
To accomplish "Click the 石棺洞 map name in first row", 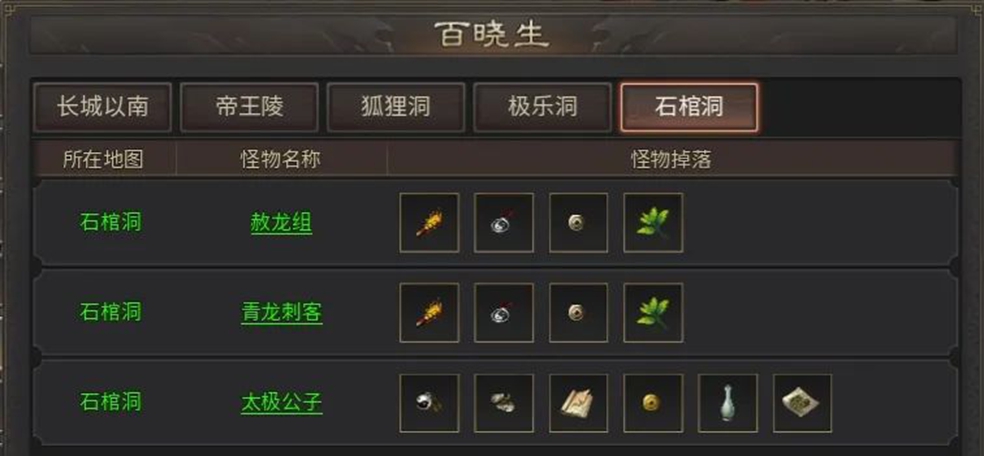I will [x=111, y=222].
